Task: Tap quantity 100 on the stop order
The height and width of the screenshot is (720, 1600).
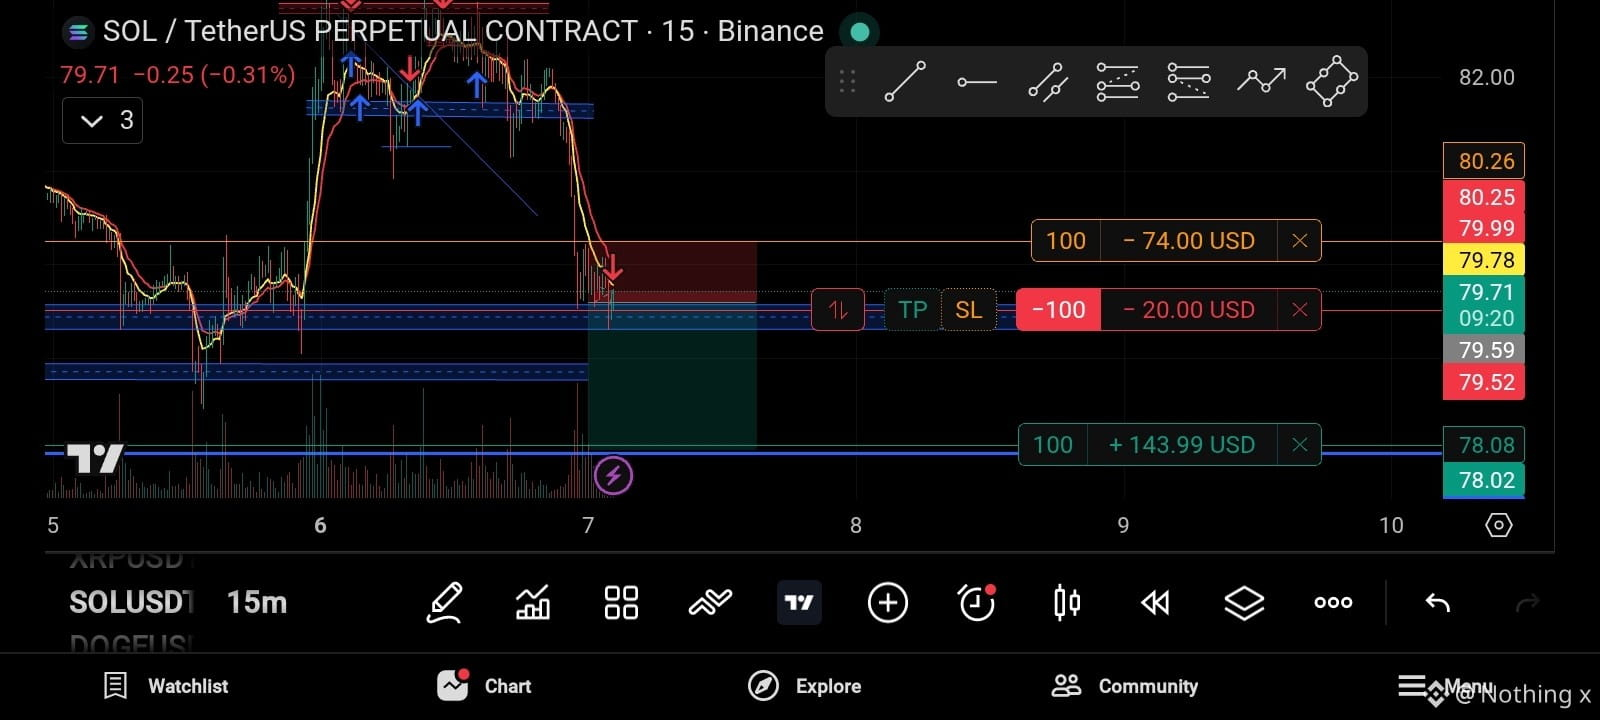Action: pos(1066,241)
